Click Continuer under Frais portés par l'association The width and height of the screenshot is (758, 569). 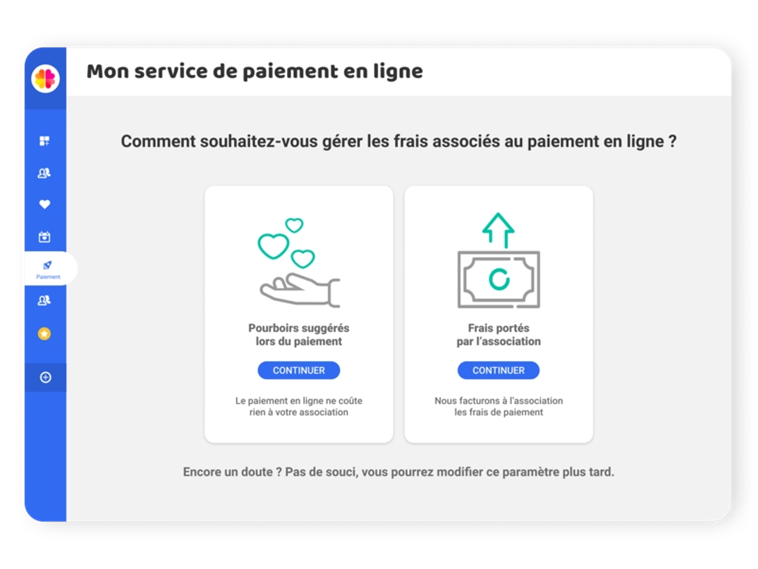coord(498,370)
